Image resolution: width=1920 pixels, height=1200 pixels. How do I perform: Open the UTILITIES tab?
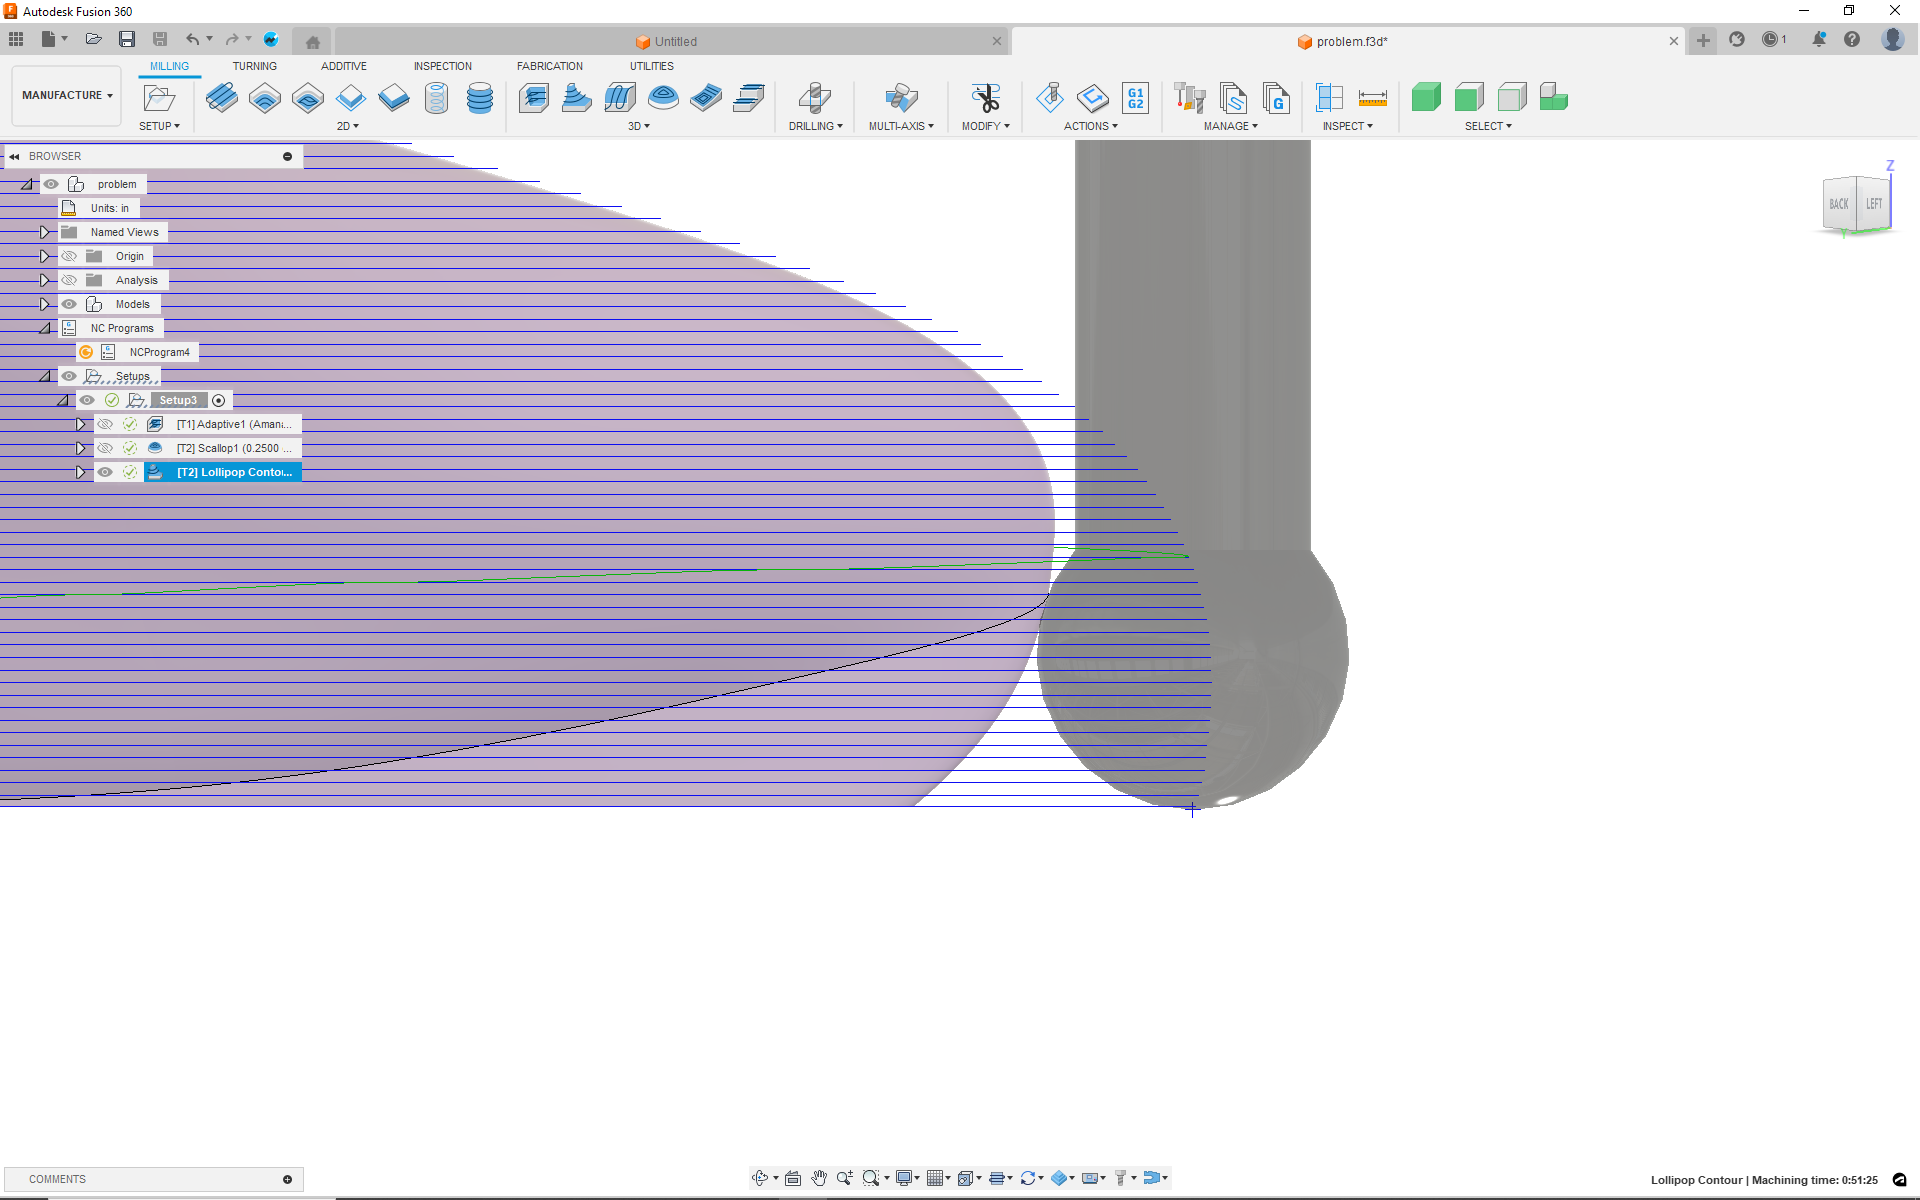[x=652, y=66]
